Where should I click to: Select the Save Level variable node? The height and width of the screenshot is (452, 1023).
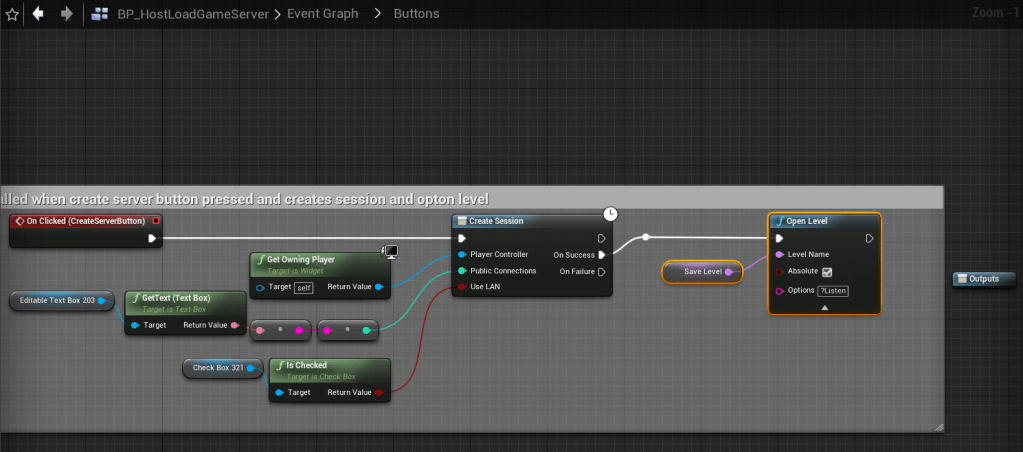coord(701,271)
